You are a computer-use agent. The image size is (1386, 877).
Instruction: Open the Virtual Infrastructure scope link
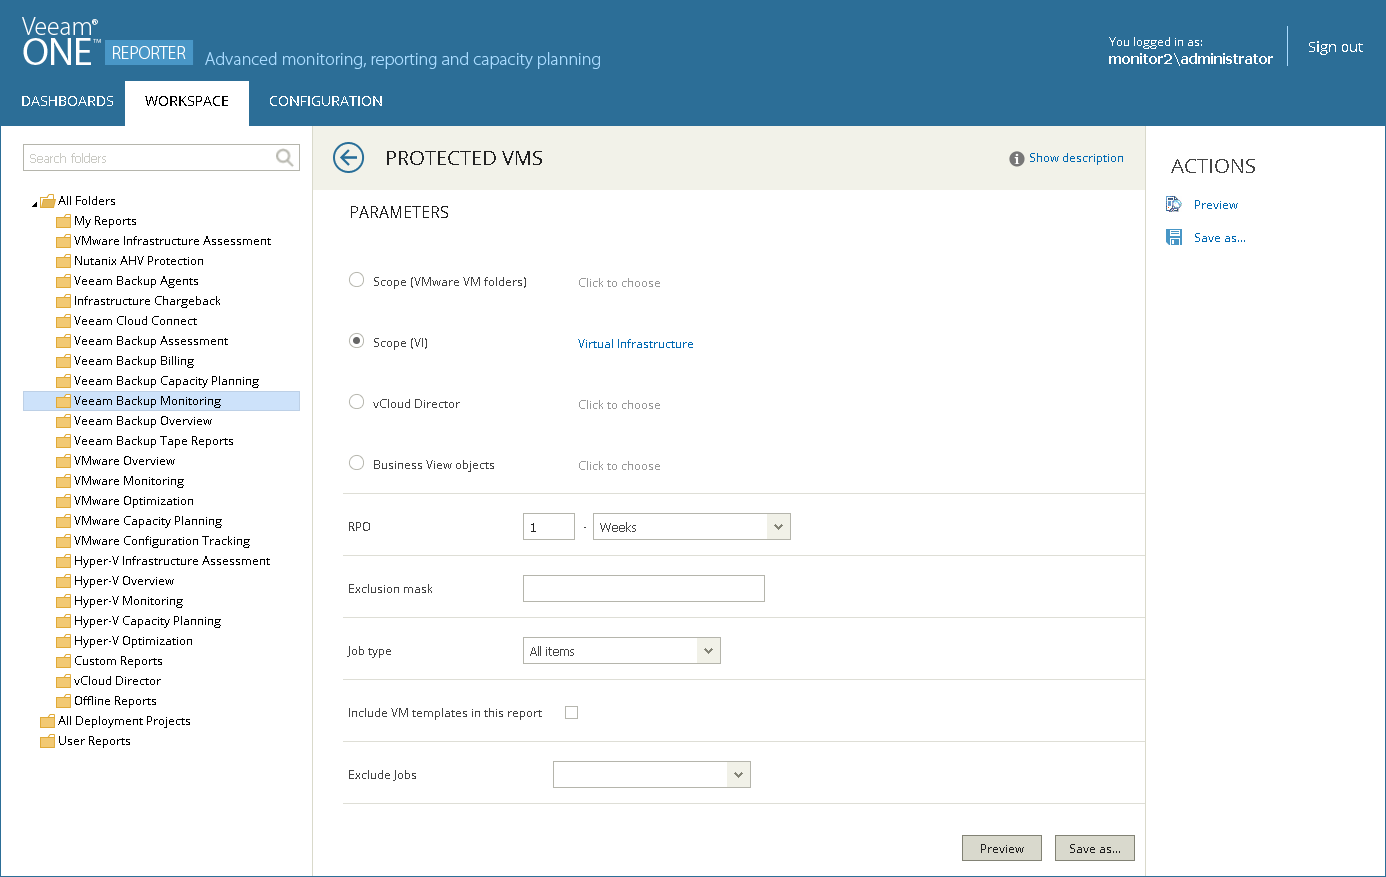(x=635, y=344)
